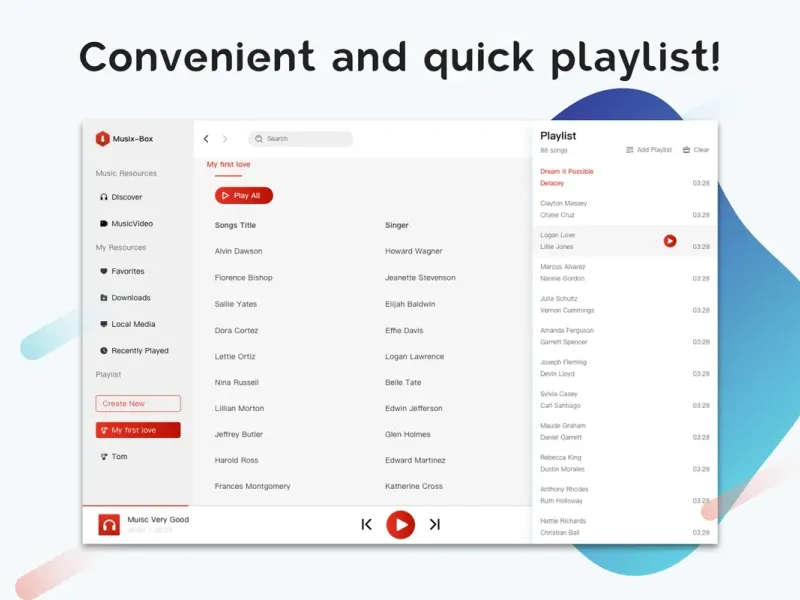Open the Local Media section
The image size is (800, 600).
133,324
